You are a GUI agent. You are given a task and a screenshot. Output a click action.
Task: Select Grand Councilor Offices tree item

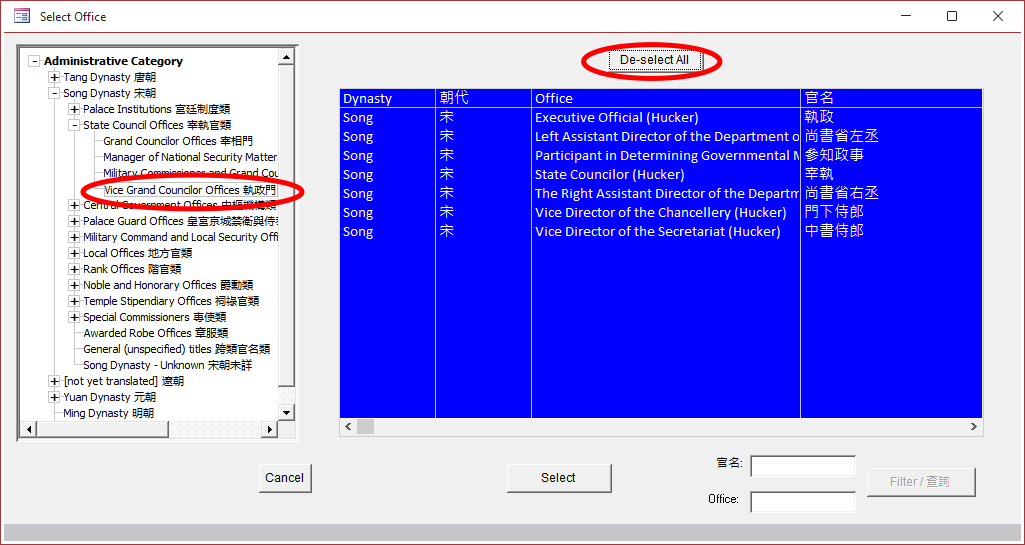177,141
